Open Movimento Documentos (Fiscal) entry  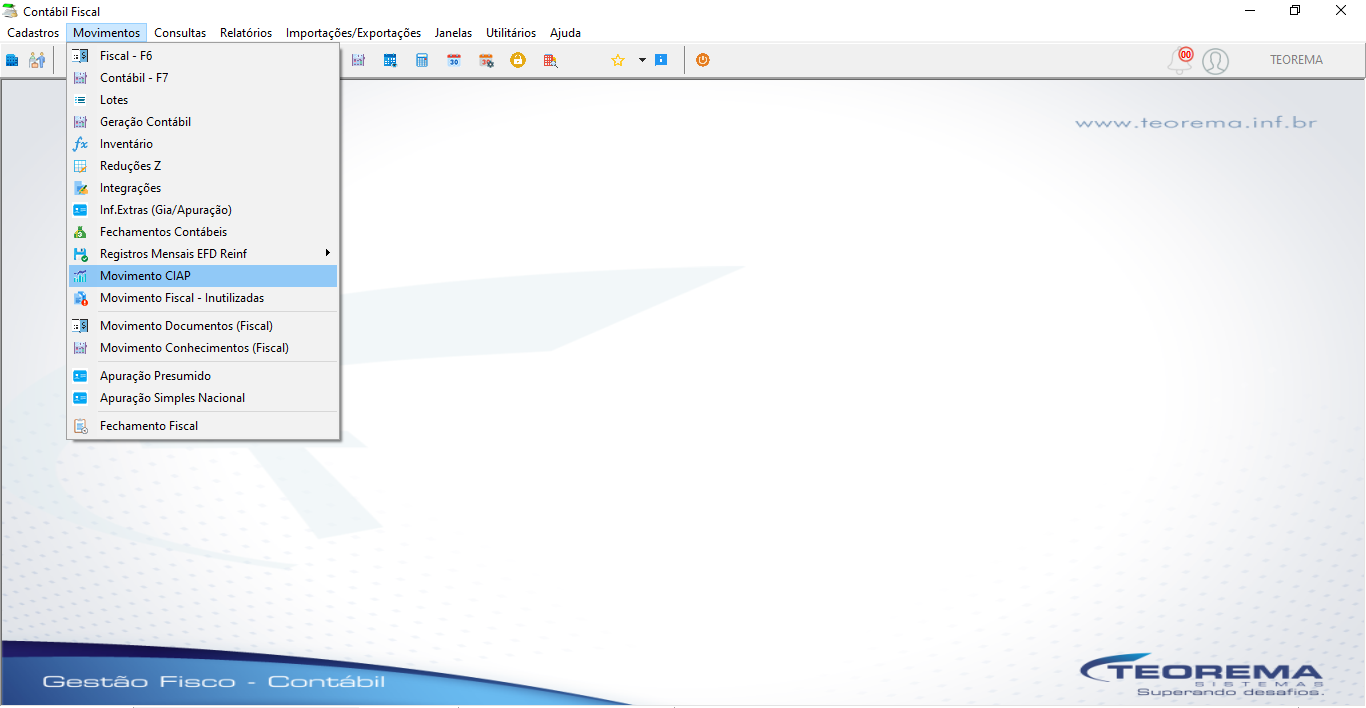[203, 326]
